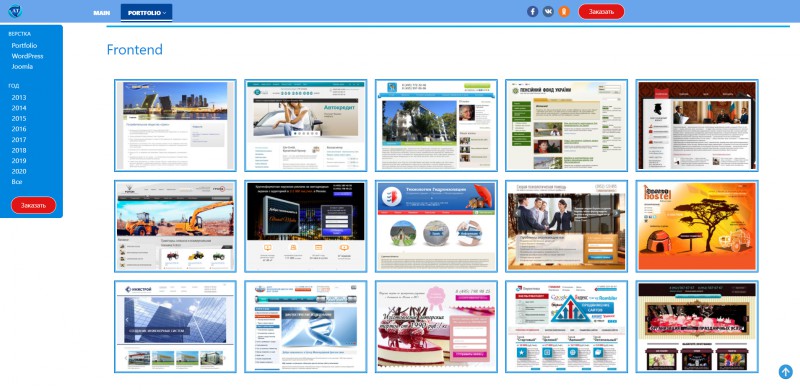The height and width of the screenshot is (392, 800).
Task: Open the Автокредит car site thumbnail
Action: click(x=306, y=126)
